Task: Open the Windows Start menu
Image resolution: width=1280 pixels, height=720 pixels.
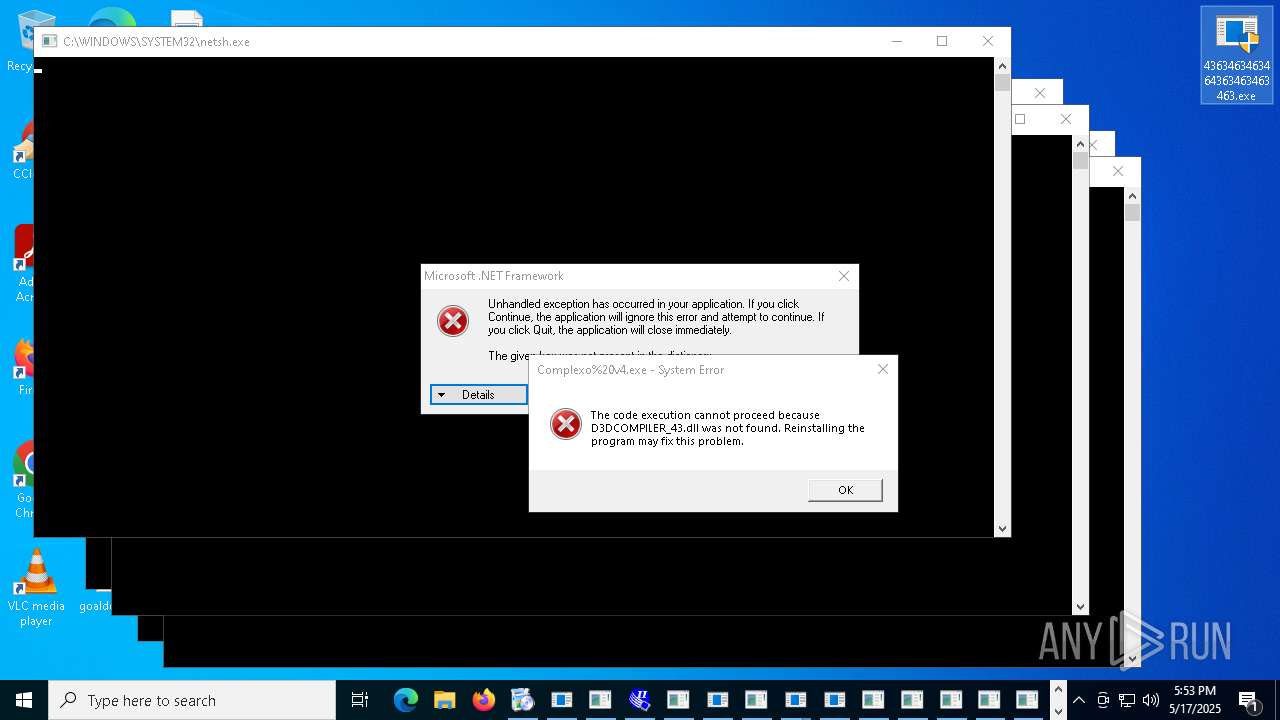Action: [24, 700]
